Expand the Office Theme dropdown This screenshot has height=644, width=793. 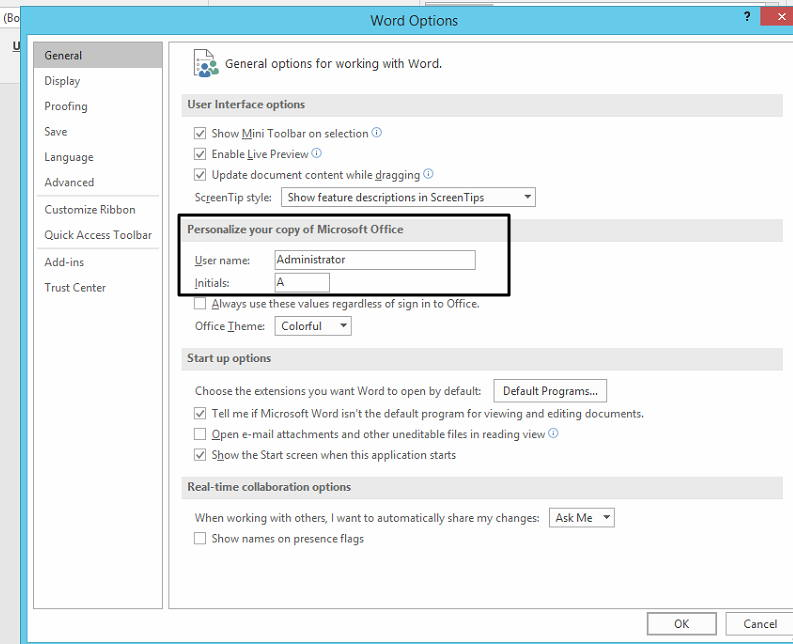[x=313, y=326]
